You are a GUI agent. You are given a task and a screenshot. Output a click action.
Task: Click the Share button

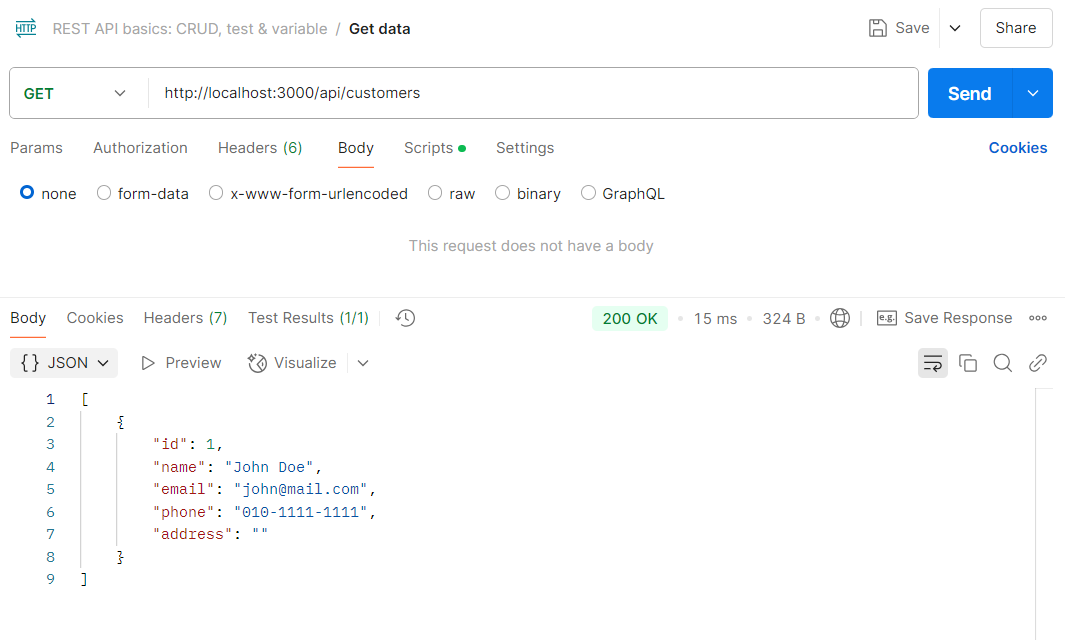[1016, 28]
